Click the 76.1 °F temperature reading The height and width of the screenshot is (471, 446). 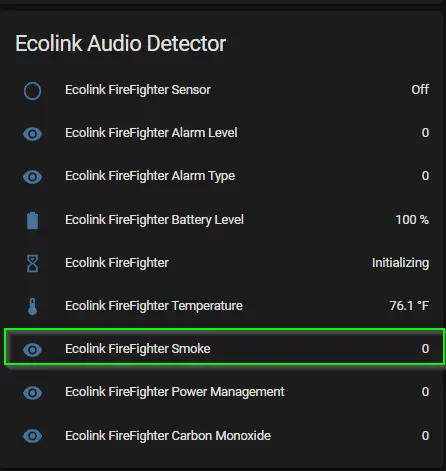coord(409,306)
